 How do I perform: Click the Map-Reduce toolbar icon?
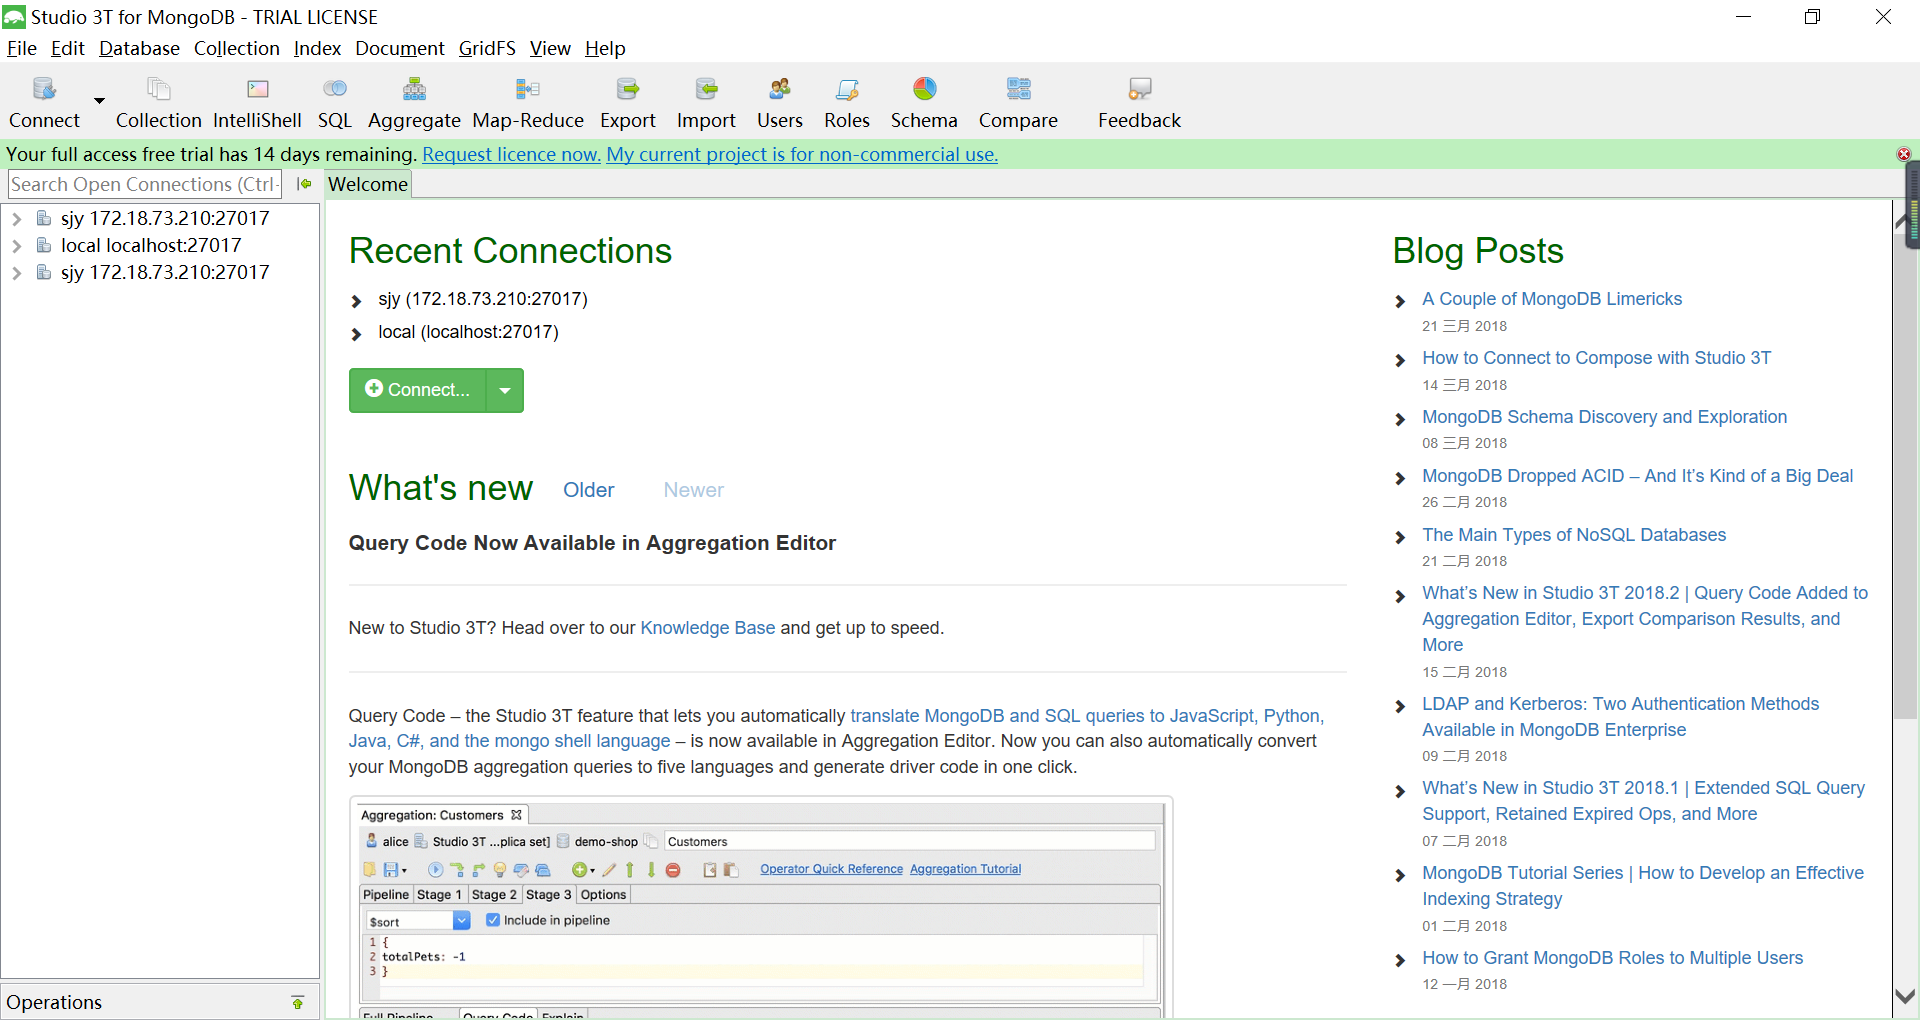tap(528, 103)
